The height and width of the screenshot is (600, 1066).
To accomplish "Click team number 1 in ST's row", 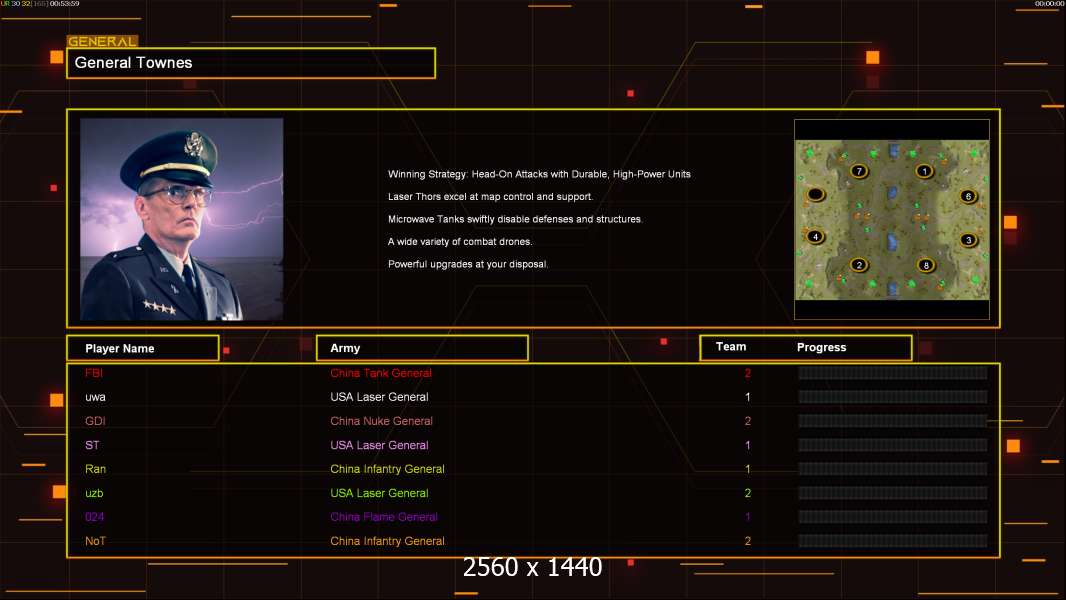I will (748, 445).
